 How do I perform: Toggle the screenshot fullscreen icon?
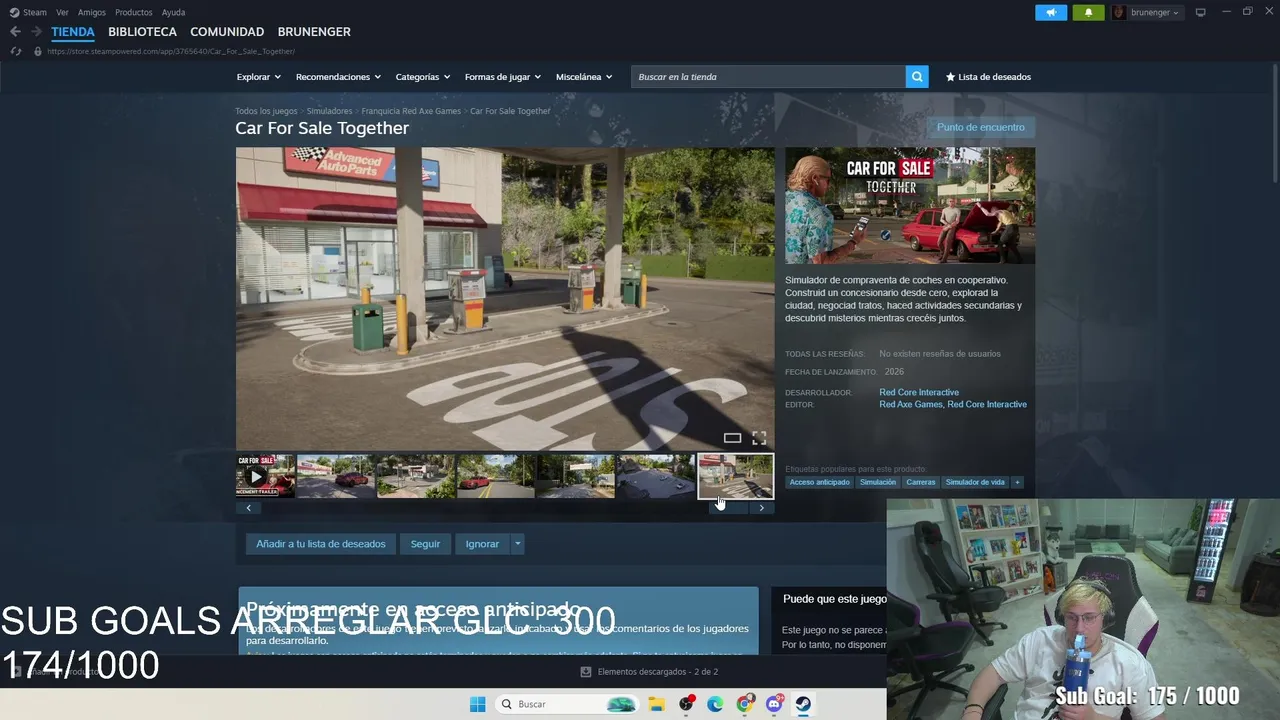(x=759, y=438)
